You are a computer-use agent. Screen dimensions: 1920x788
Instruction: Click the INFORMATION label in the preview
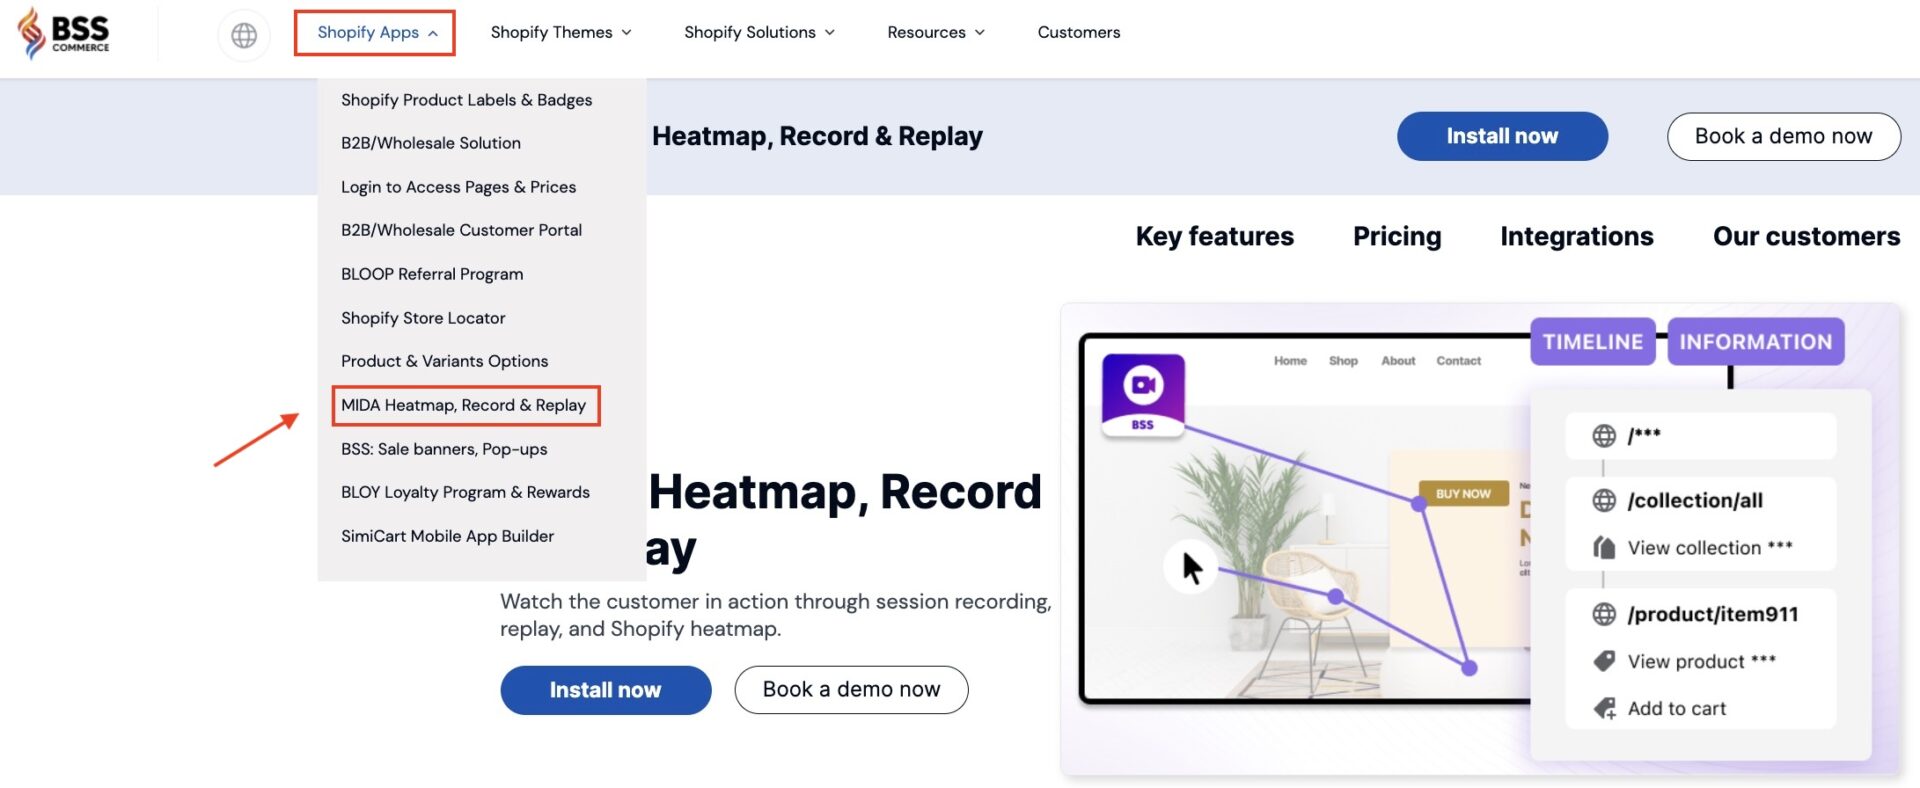pos(1755,342)
